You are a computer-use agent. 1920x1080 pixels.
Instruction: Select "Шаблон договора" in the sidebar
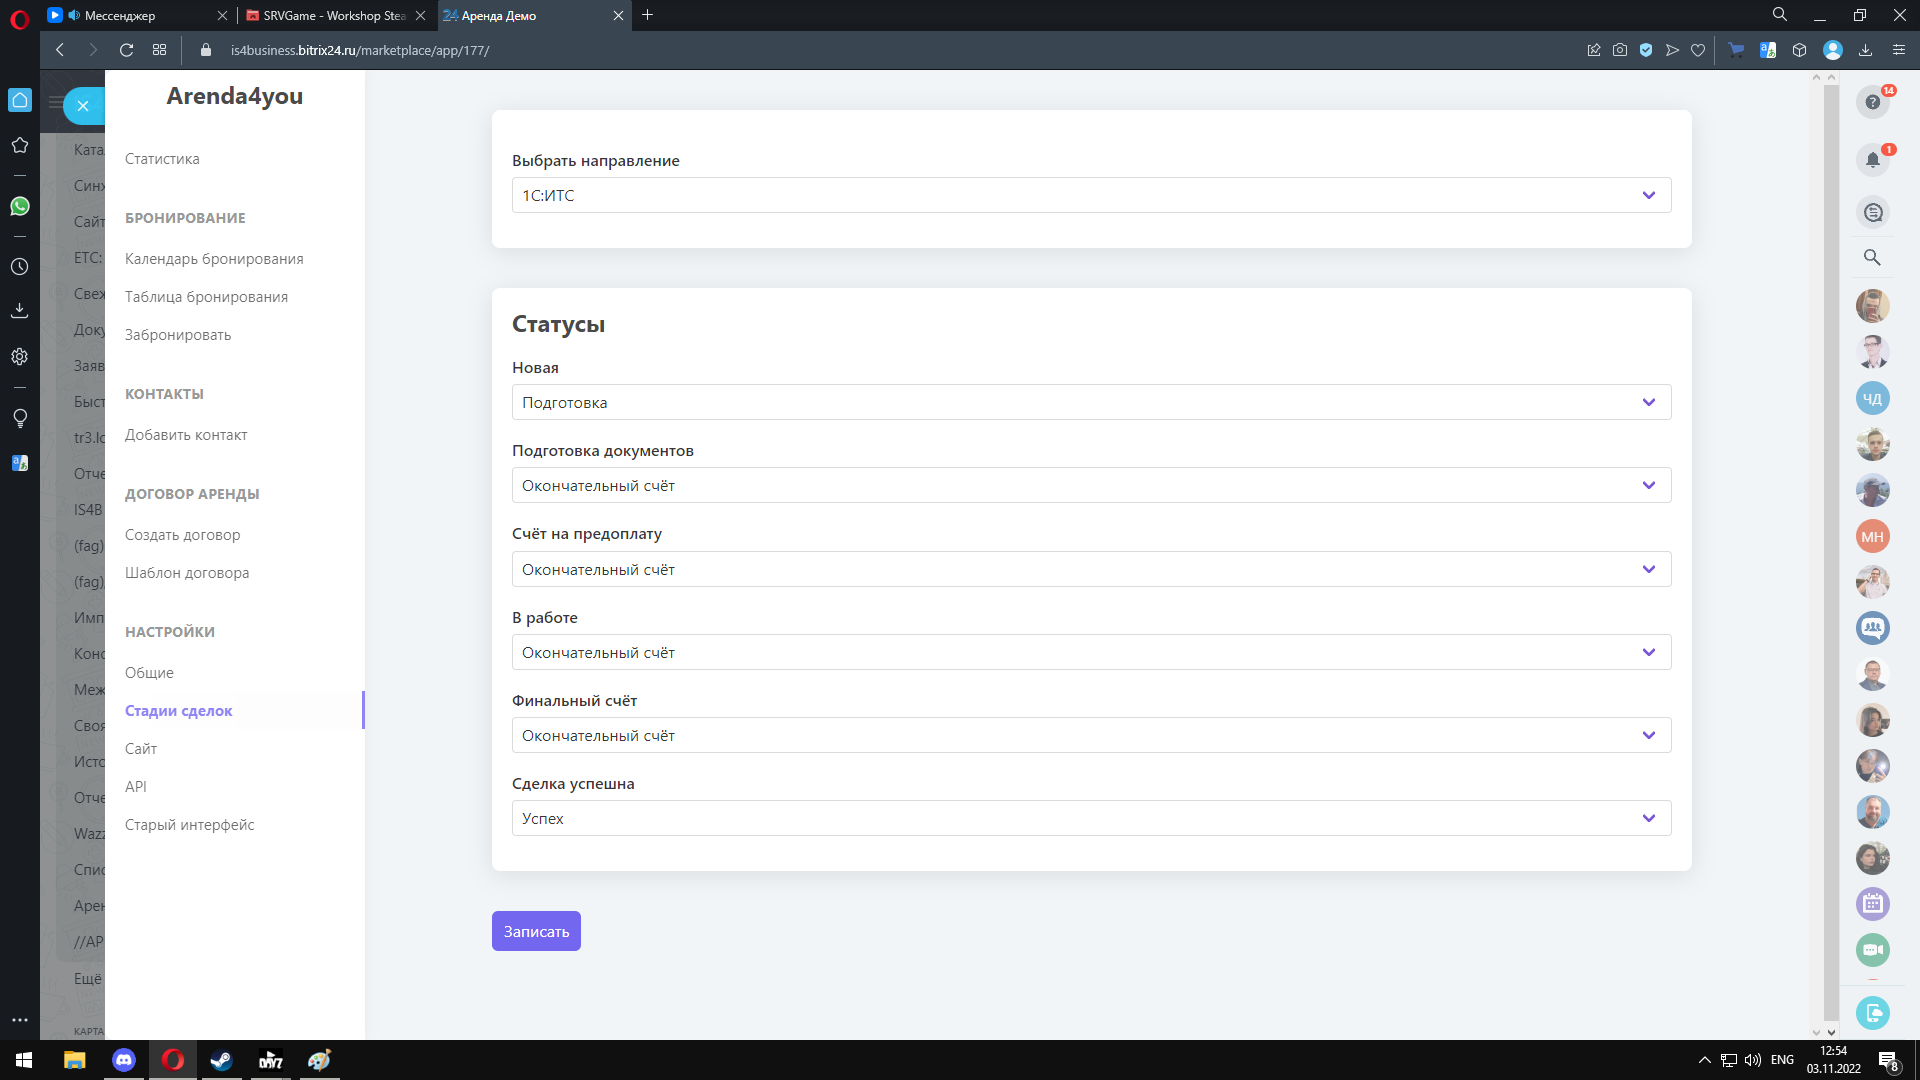(187, 573)
